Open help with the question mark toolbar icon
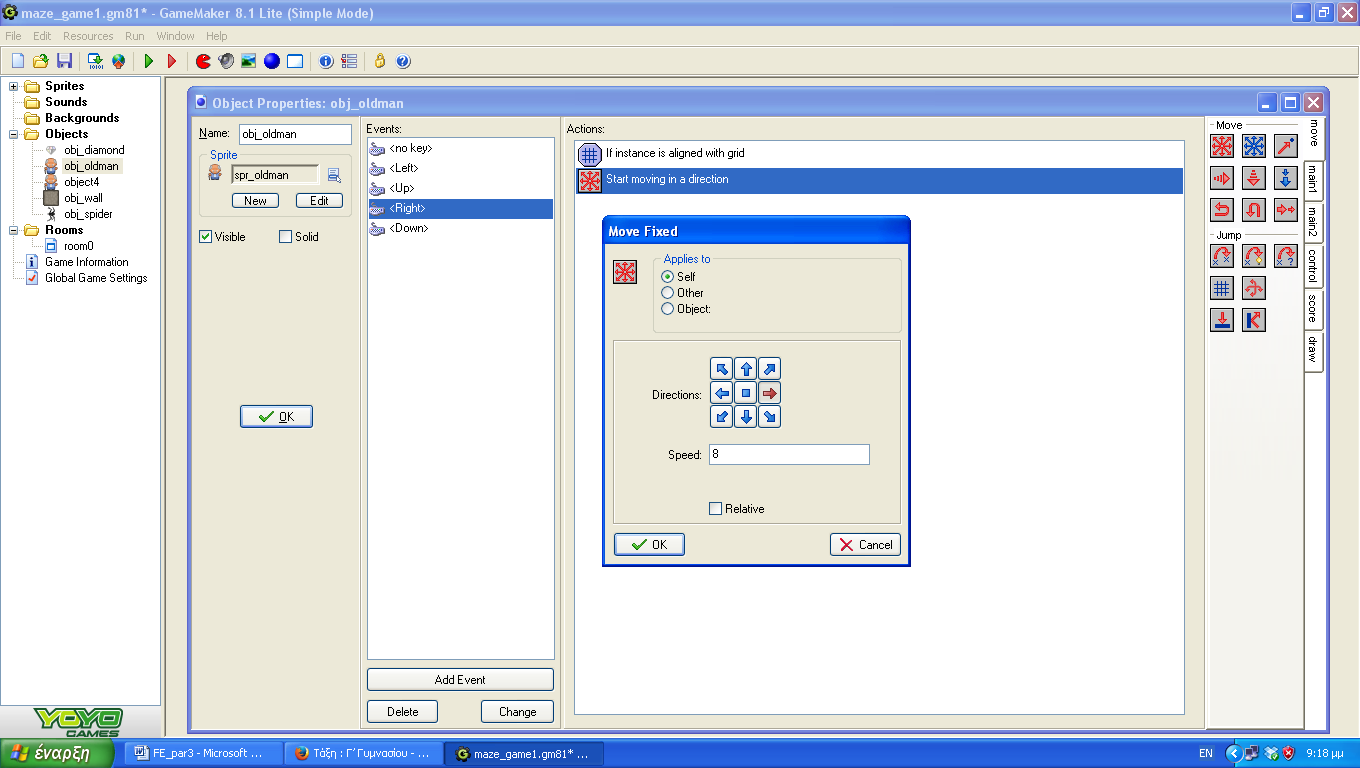 pos(403,61)
